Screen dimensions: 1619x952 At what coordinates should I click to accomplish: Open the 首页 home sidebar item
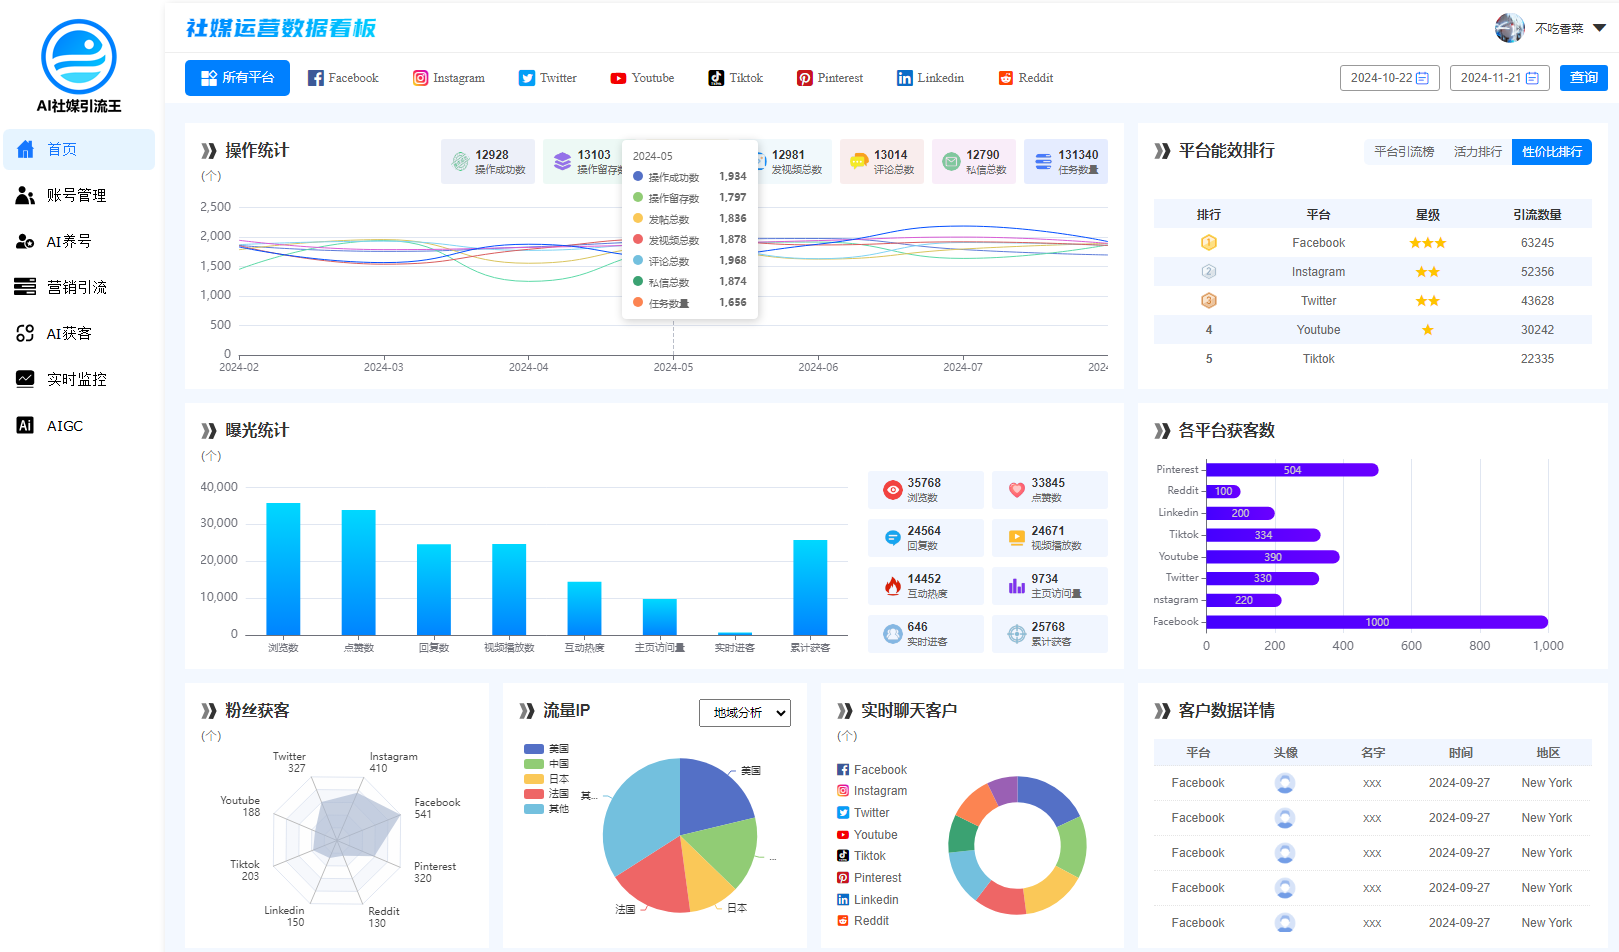coord(79,149)
